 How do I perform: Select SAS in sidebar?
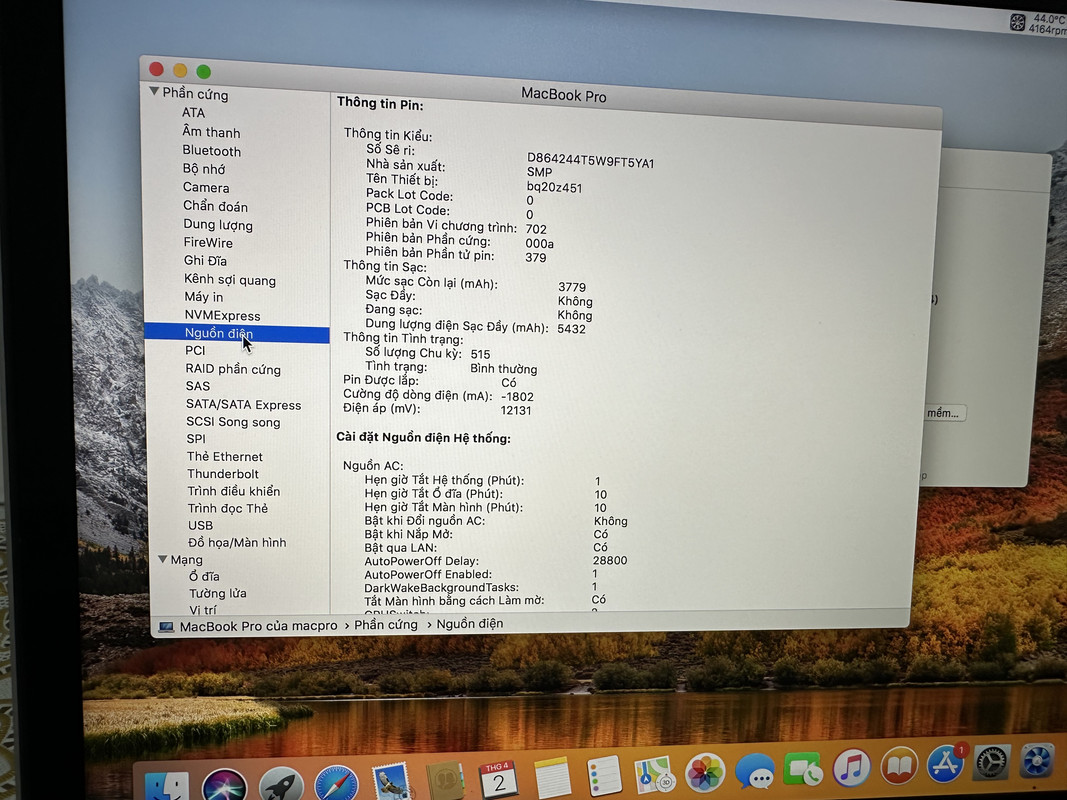click(x=197, y=386)
